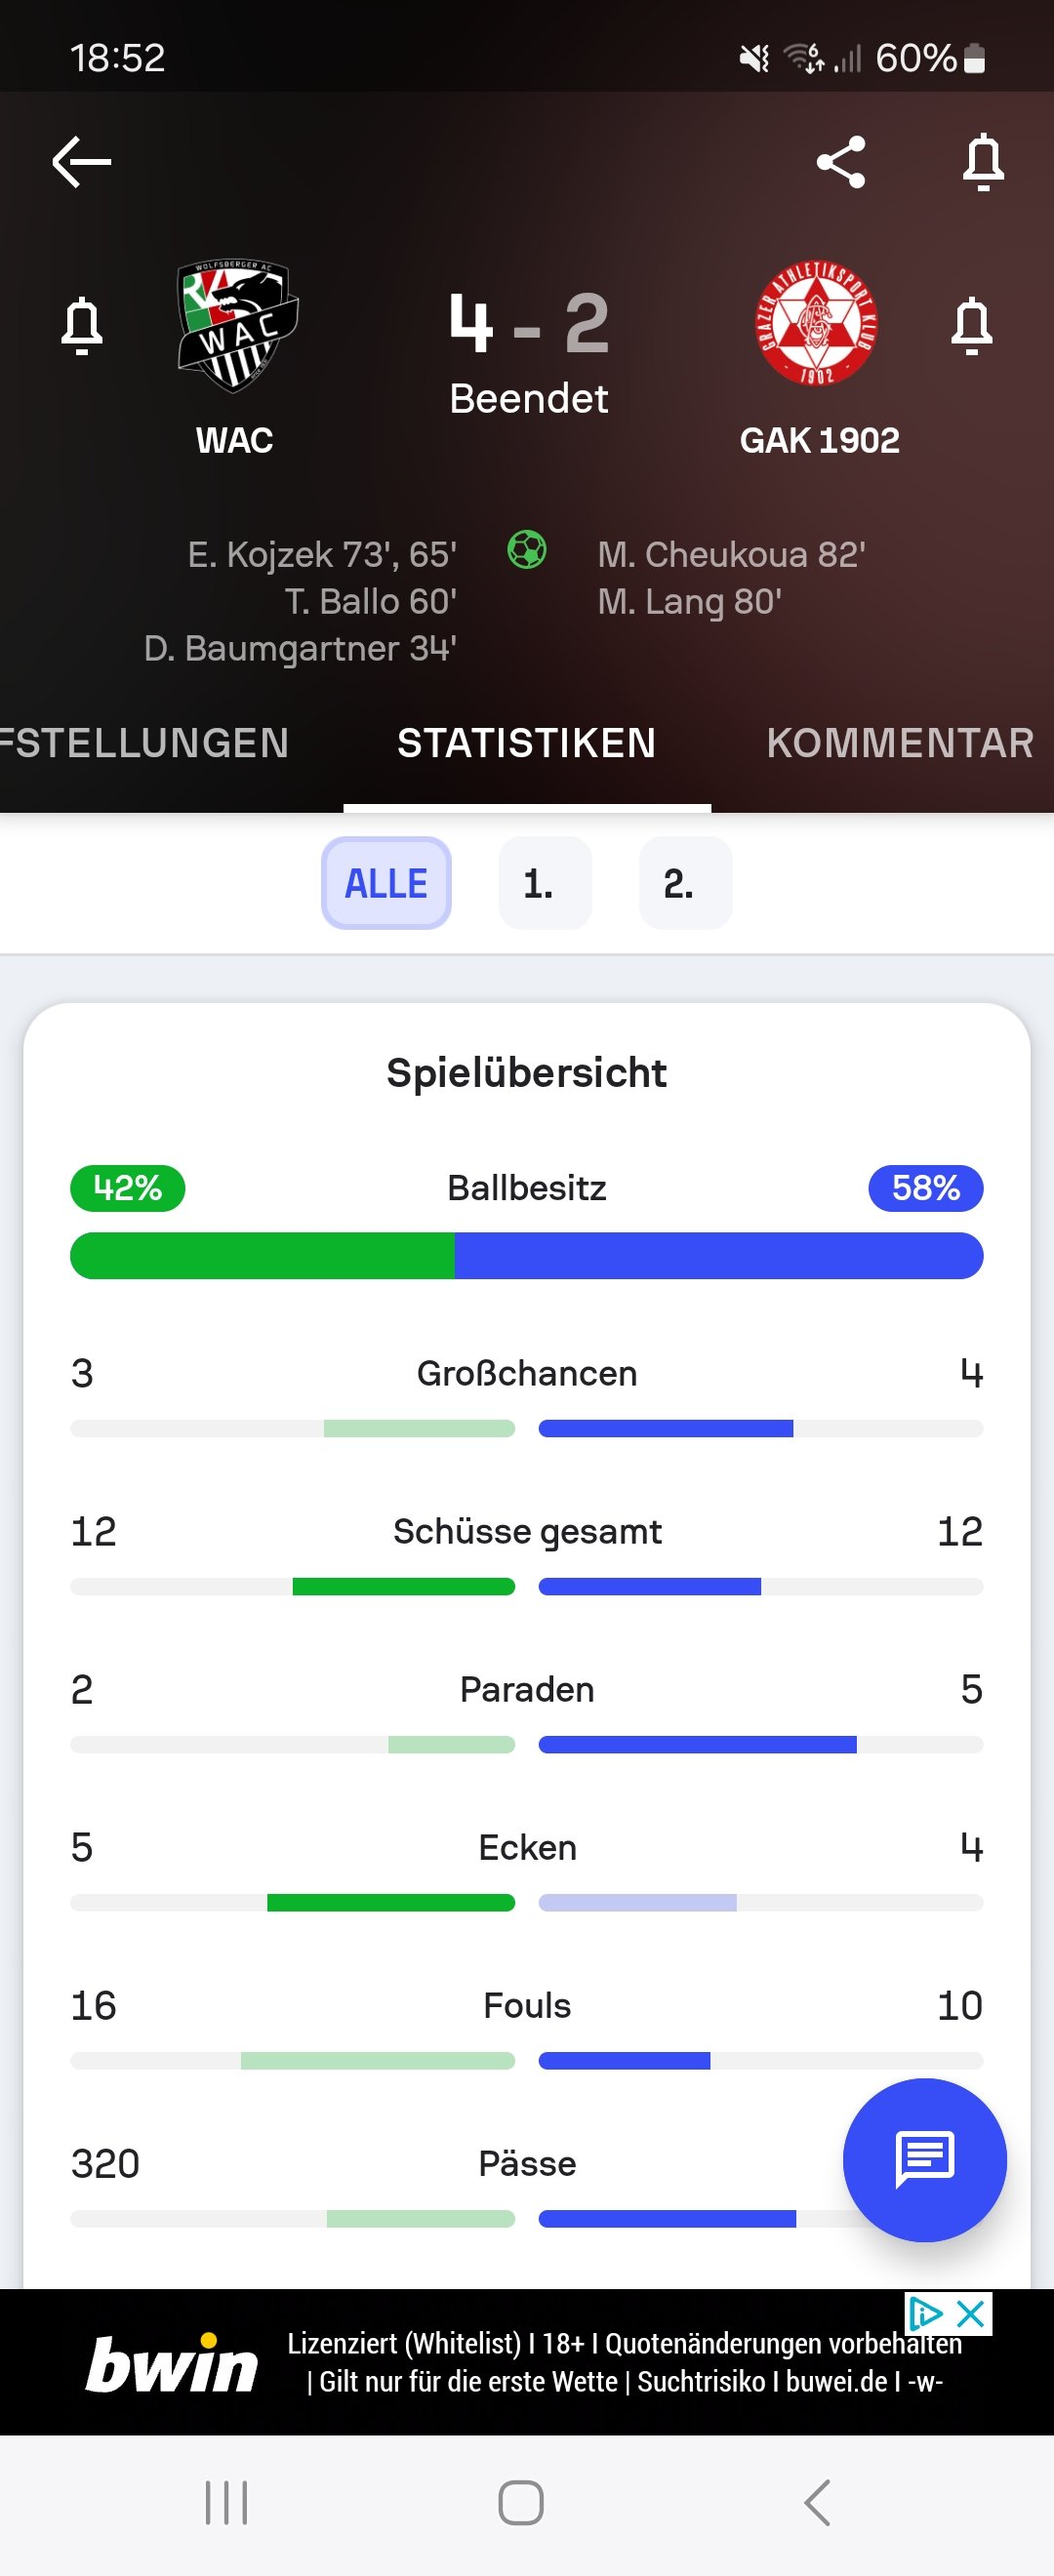The width and height of the screenshot is (1054, 2576).
Task: Enable WAC team notification bell
Action: (x=82, y=326)
